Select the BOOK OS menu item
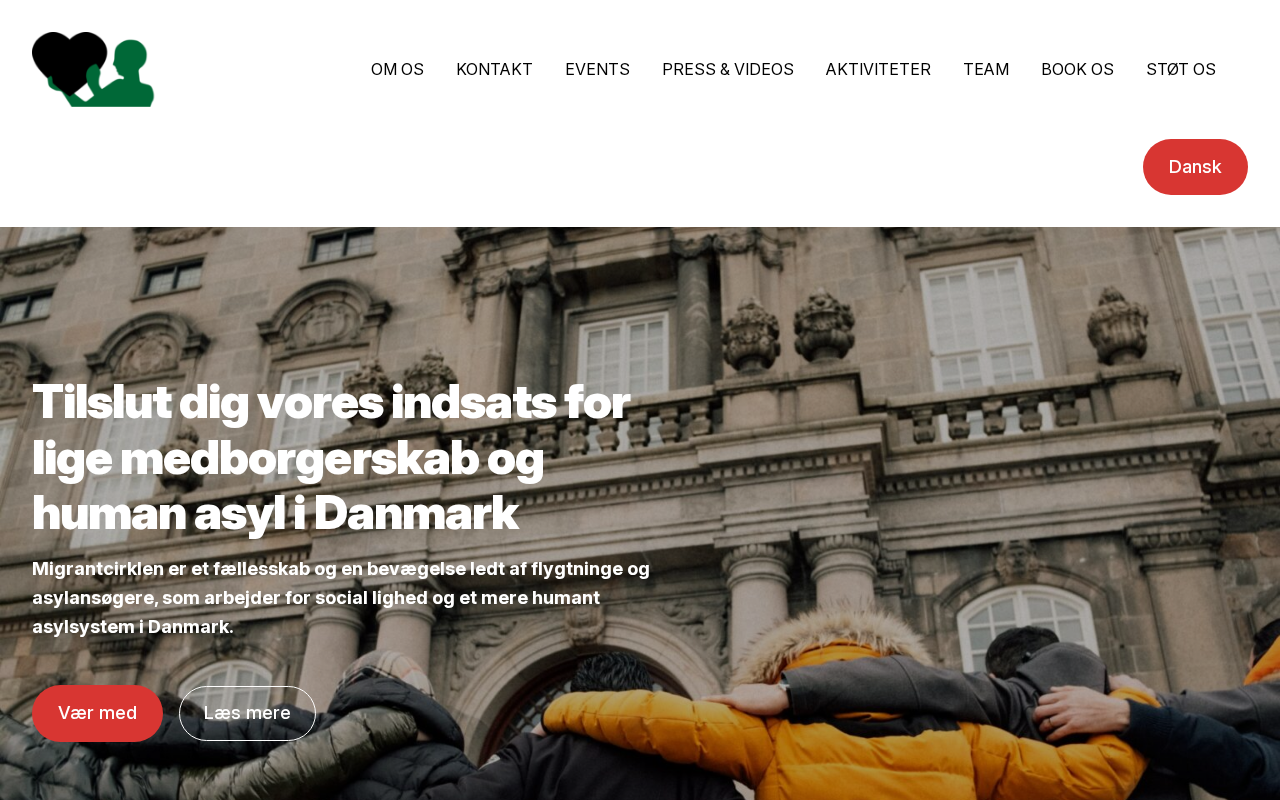Viewport: 1280px width, 800px height. pyautogui.click(x=1077, y=69)
